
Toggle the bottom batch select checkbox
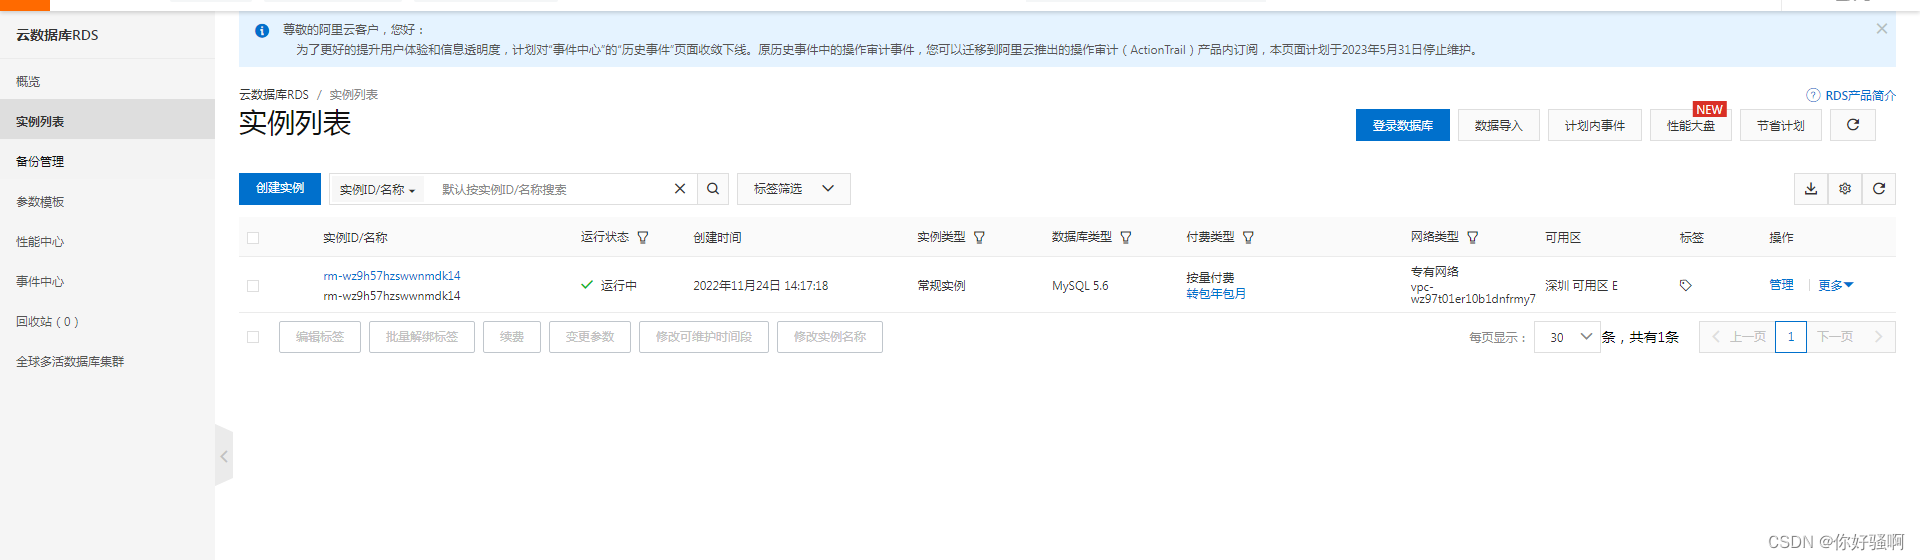point(253,337)
